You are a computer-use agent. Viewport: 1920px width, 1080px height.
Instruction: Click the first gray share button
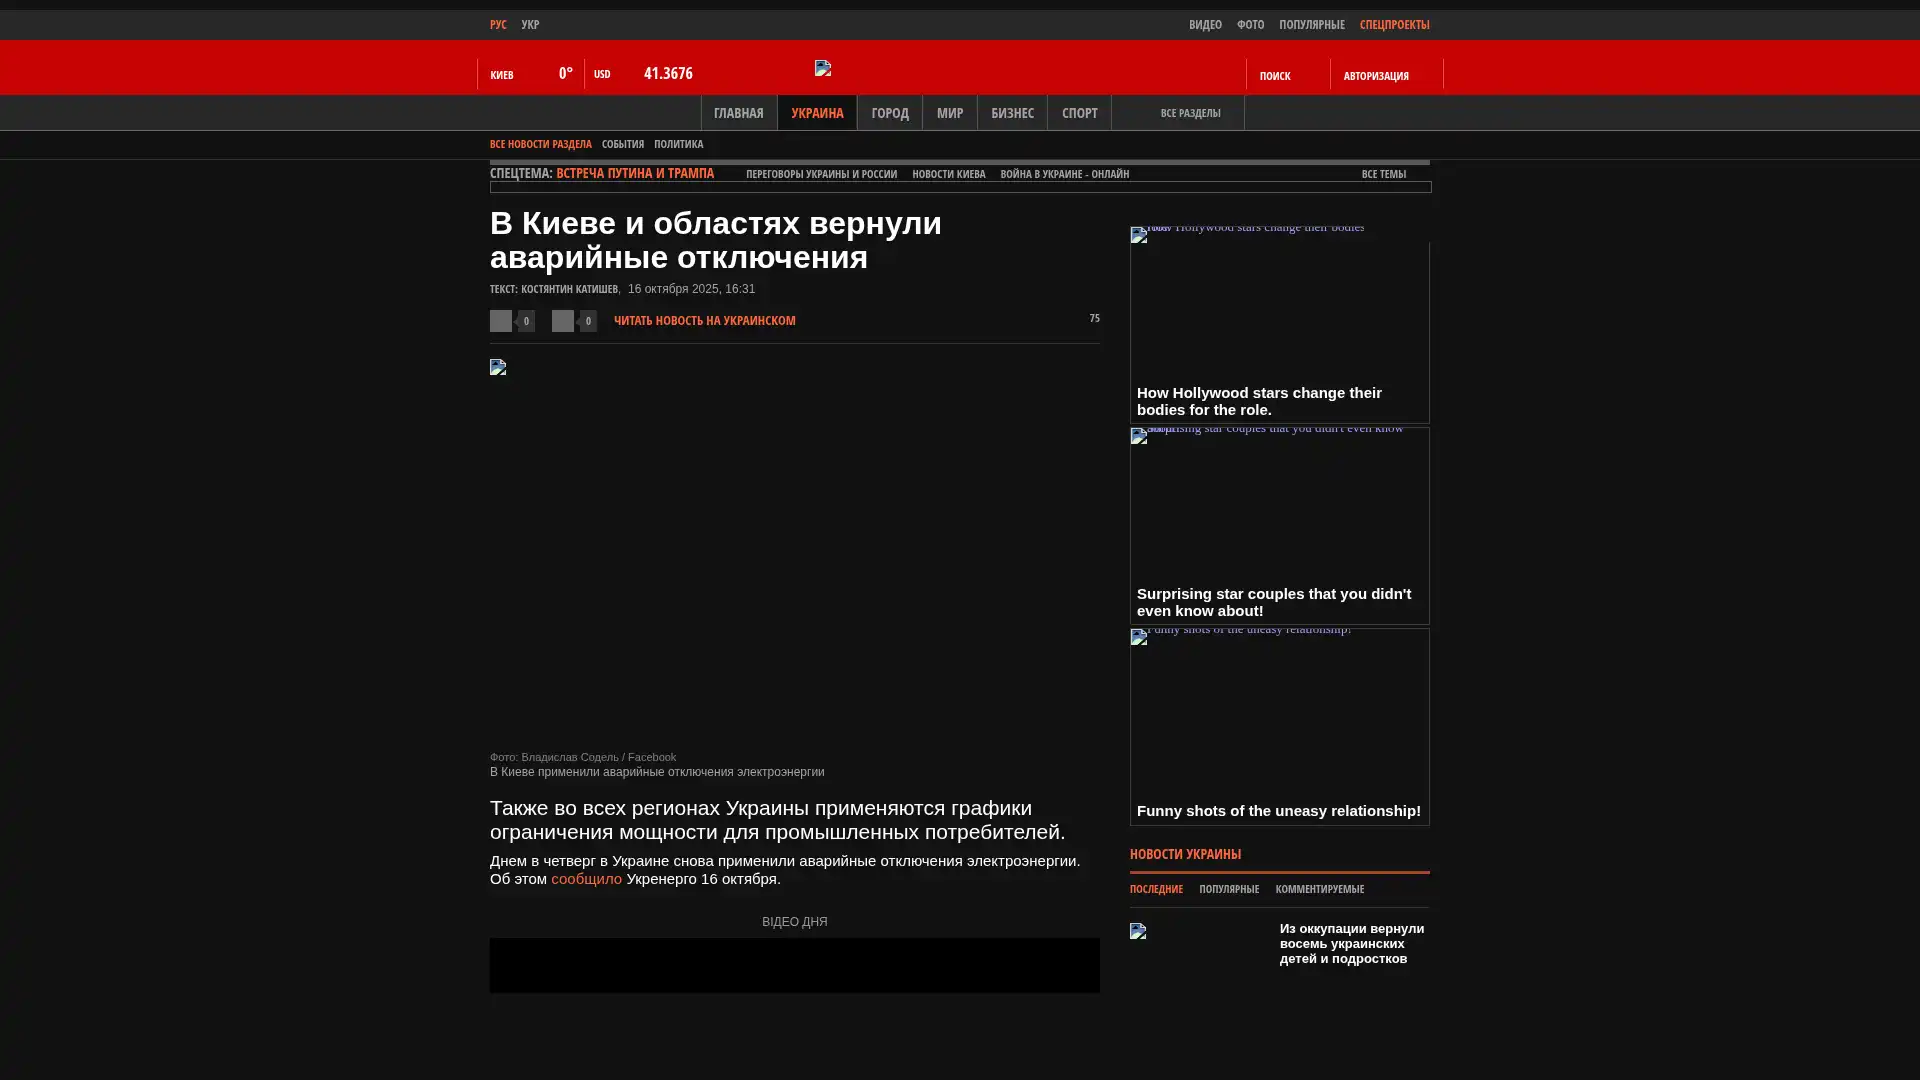[501, 320]
